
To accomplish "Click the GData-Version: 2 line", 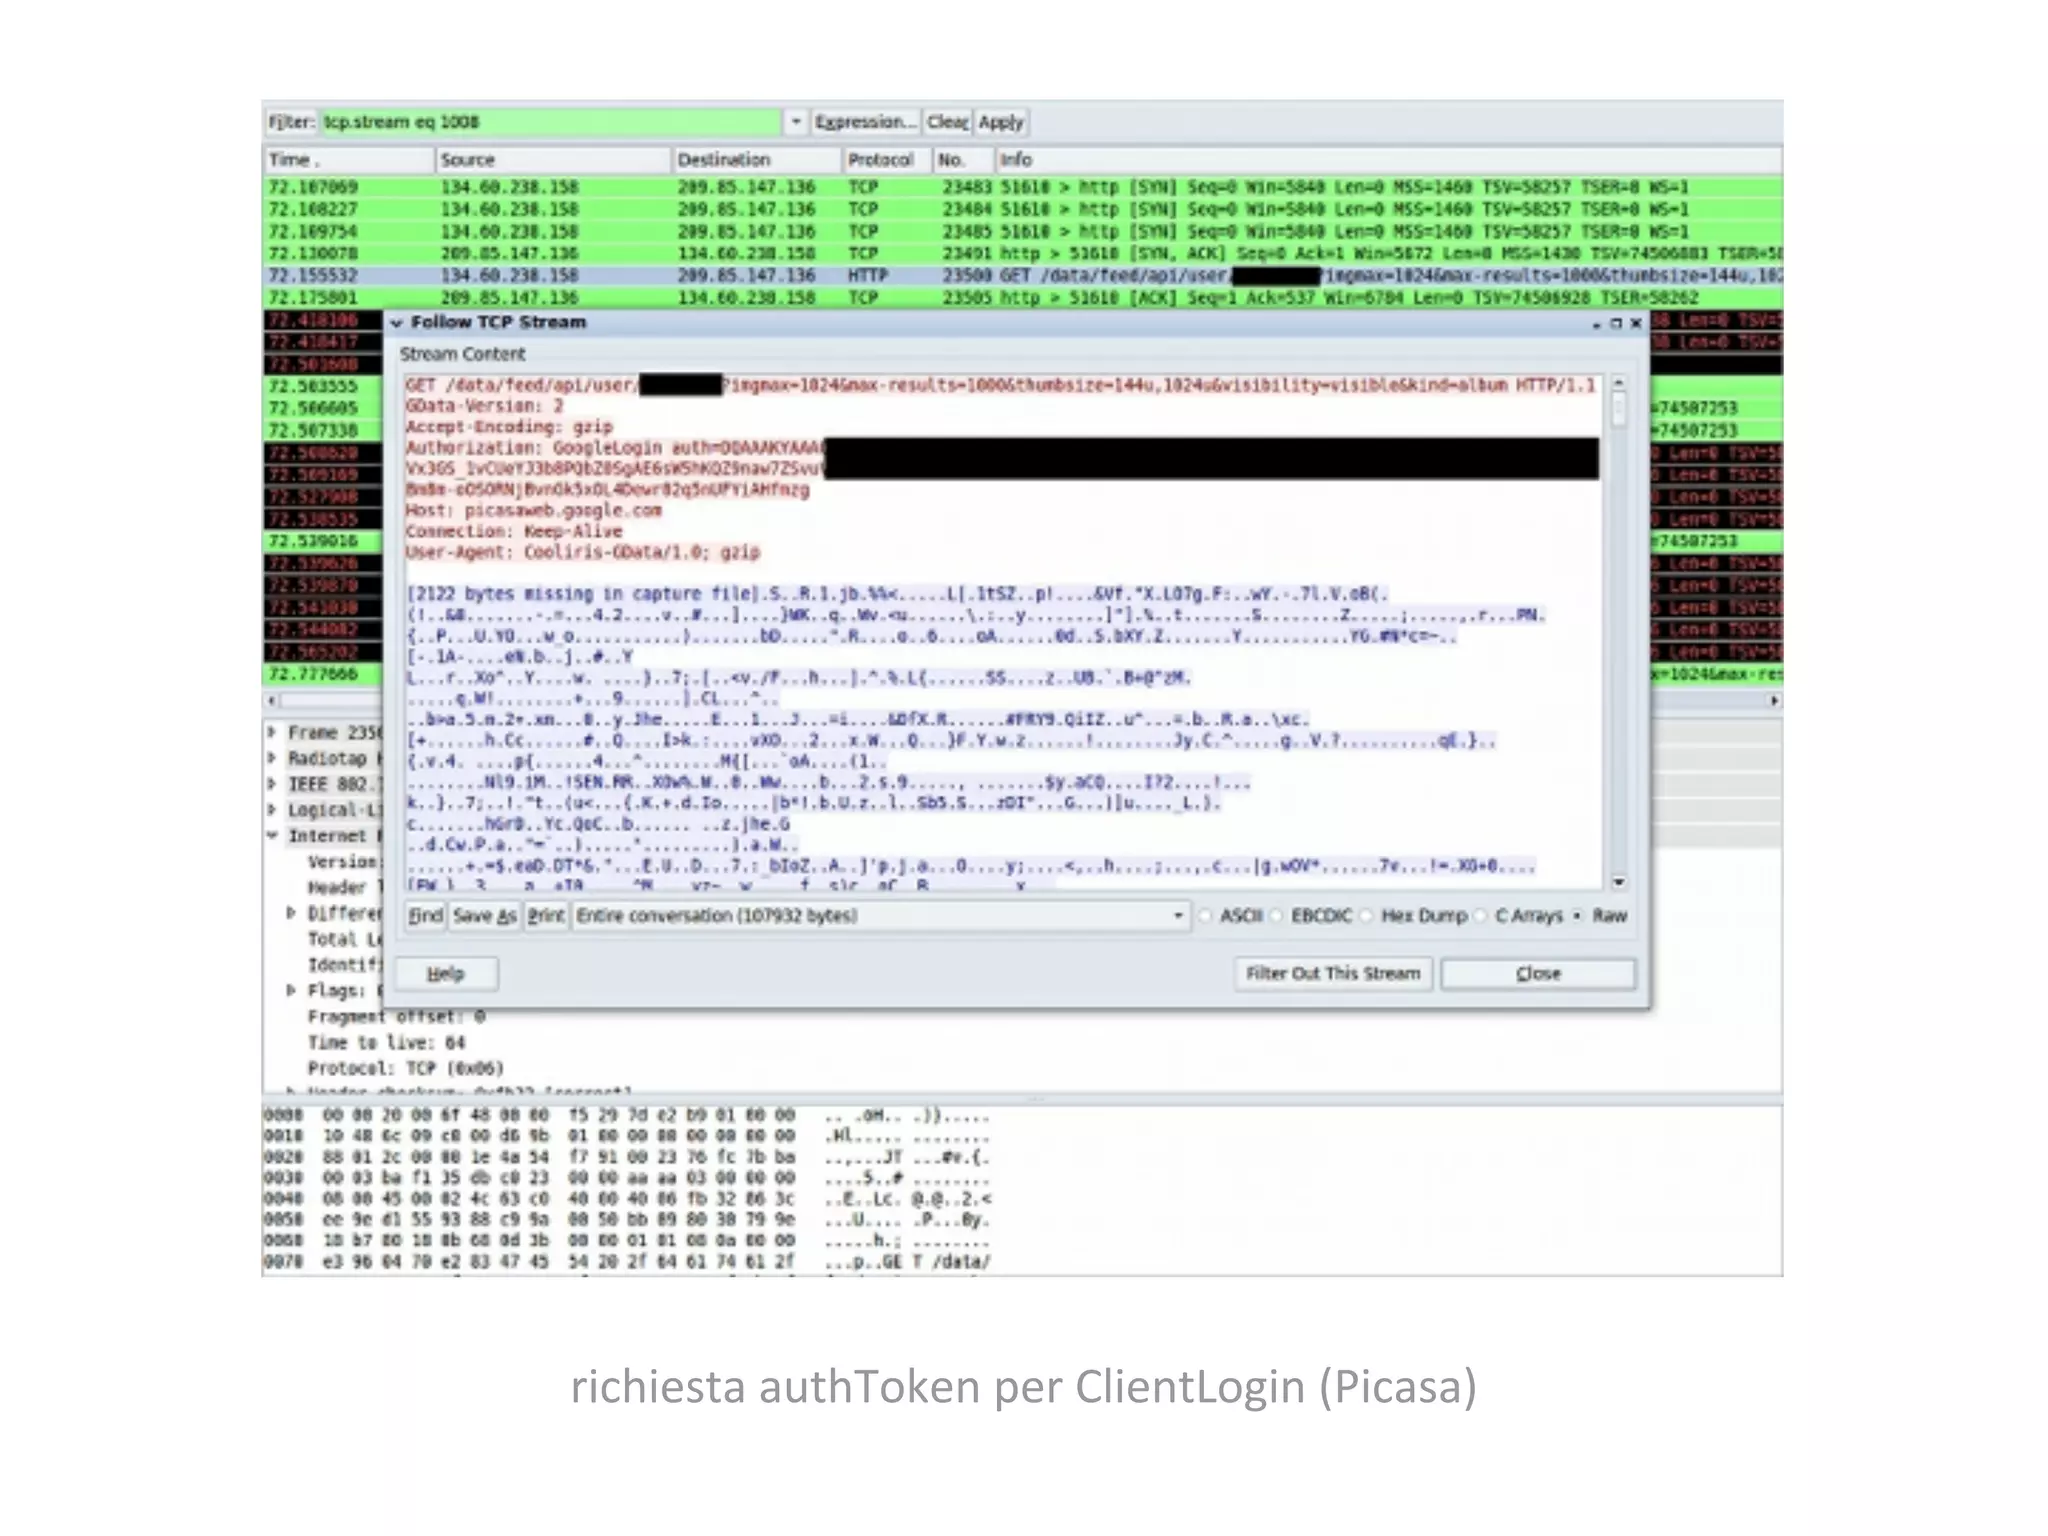I will coord(485,406).
